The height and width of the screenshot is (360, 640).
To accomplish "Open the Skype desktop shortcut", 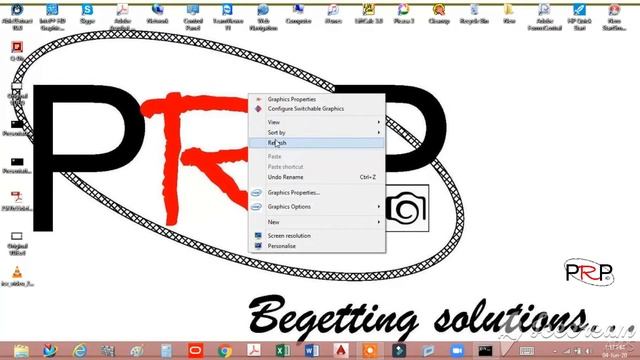I will [x=87, y=14].
